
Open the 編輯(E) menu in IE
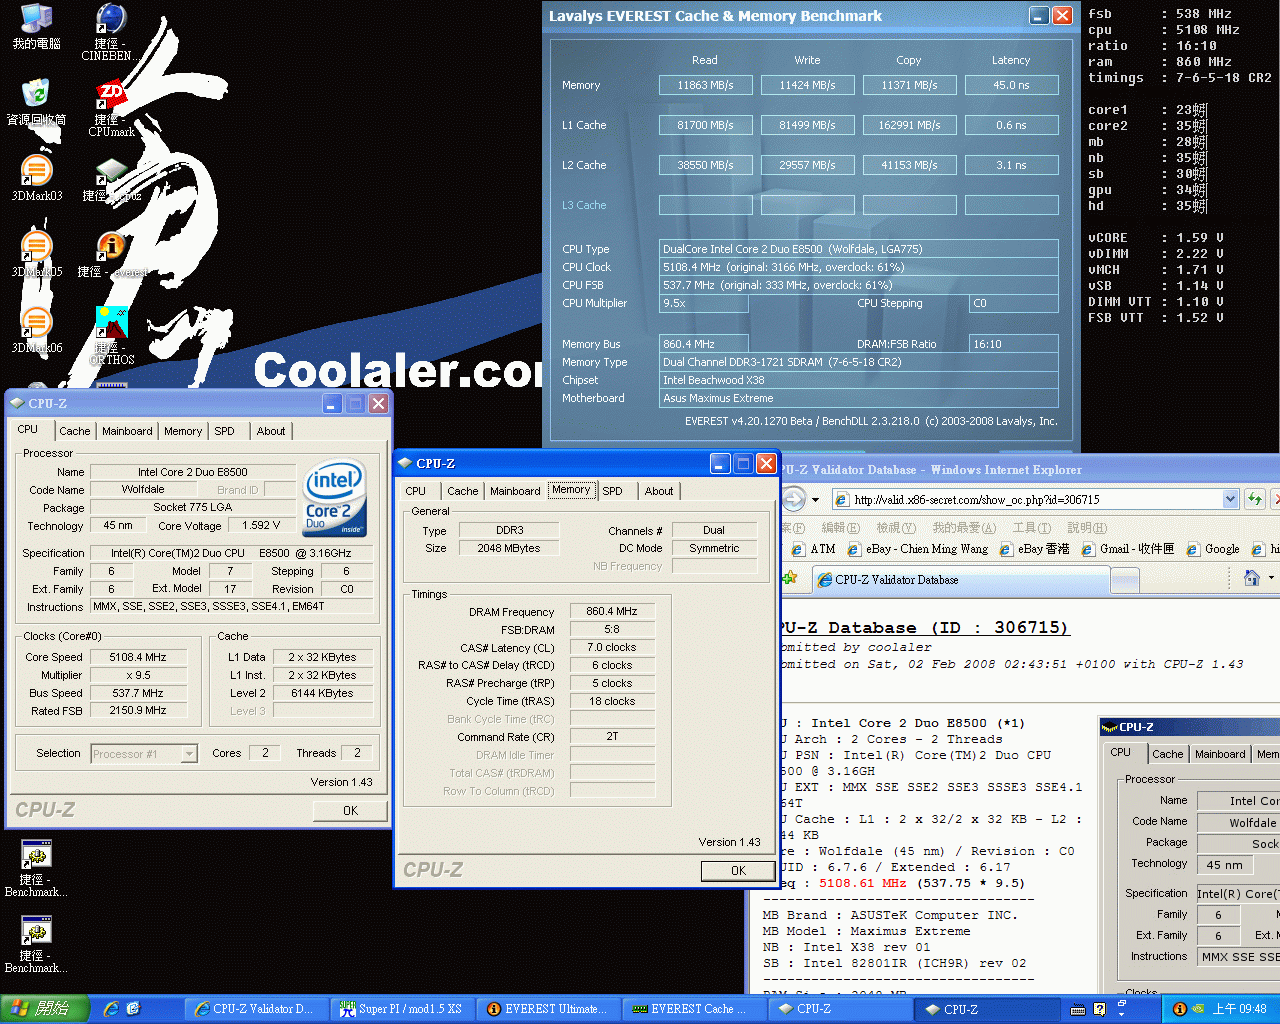[x=840, y=527]
